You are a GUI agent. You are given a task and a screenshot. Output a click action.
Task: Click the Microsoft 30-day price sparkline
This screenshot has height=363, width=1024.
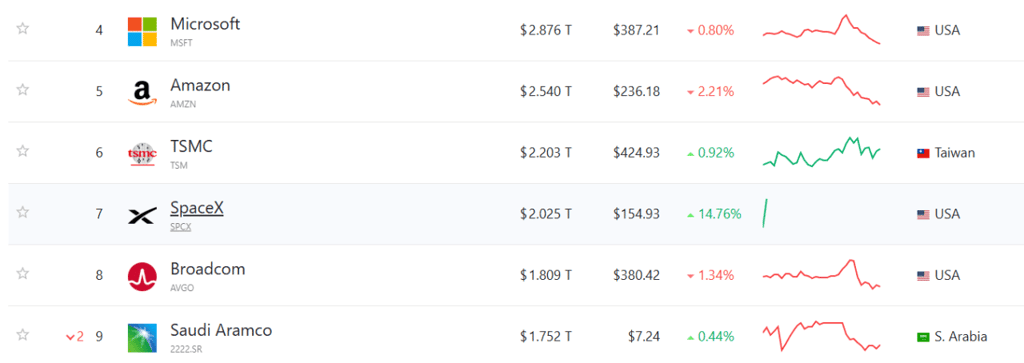point(822,29)
